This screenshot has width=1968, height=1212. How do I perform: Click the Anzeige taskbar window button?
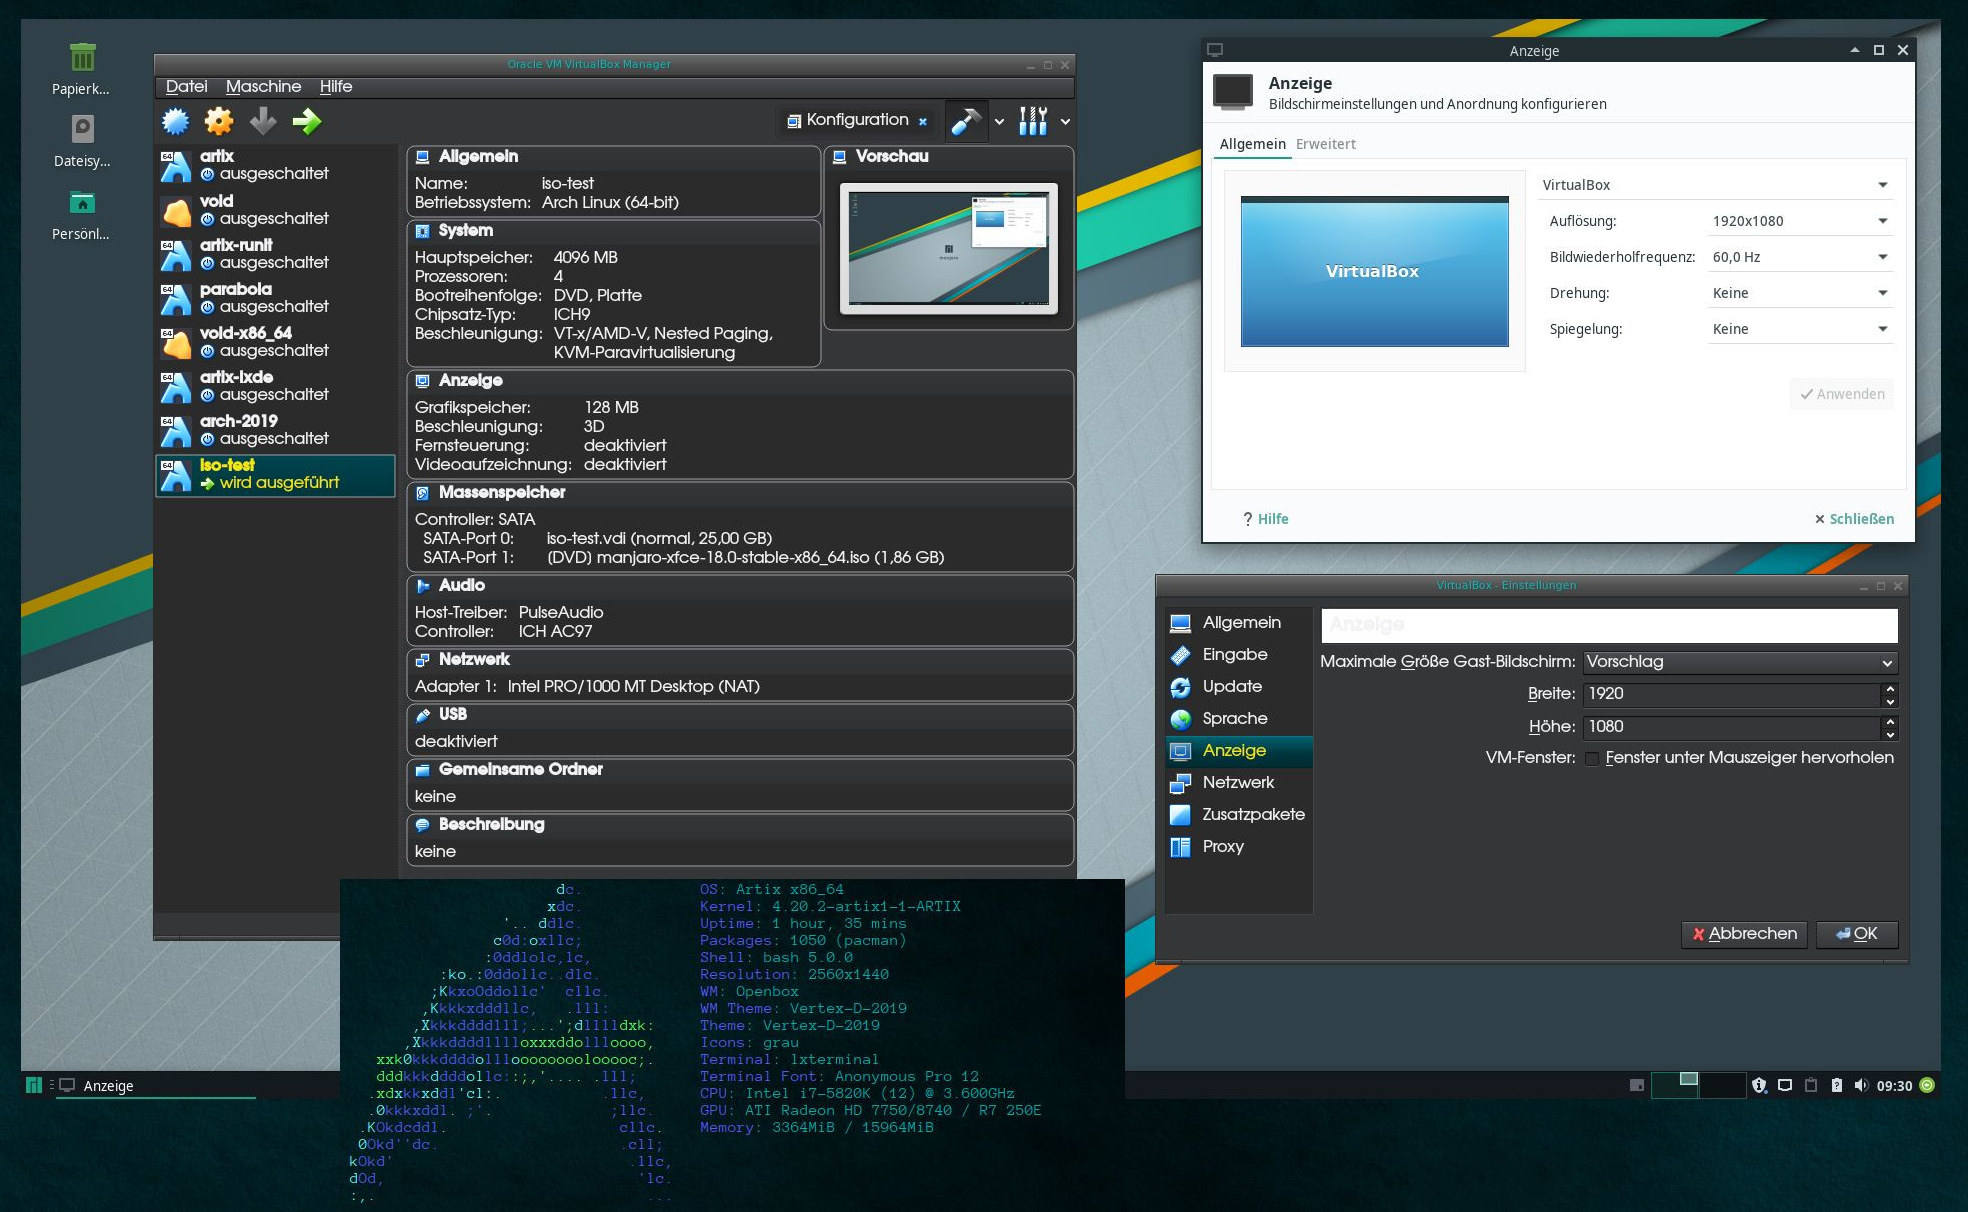coord(156,1086)
